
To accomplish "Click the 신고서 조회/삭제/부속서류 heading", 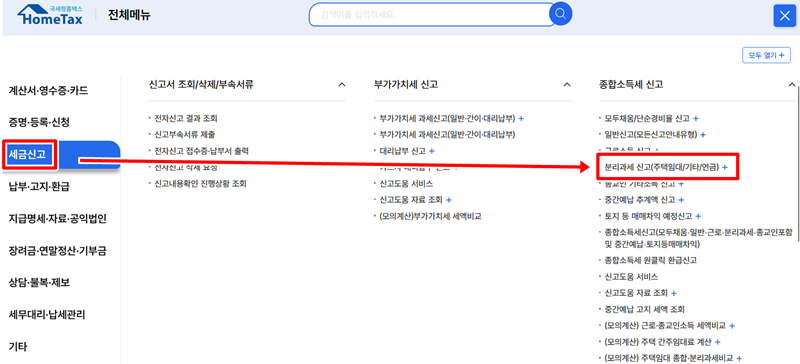I will [x=201, y=85].
